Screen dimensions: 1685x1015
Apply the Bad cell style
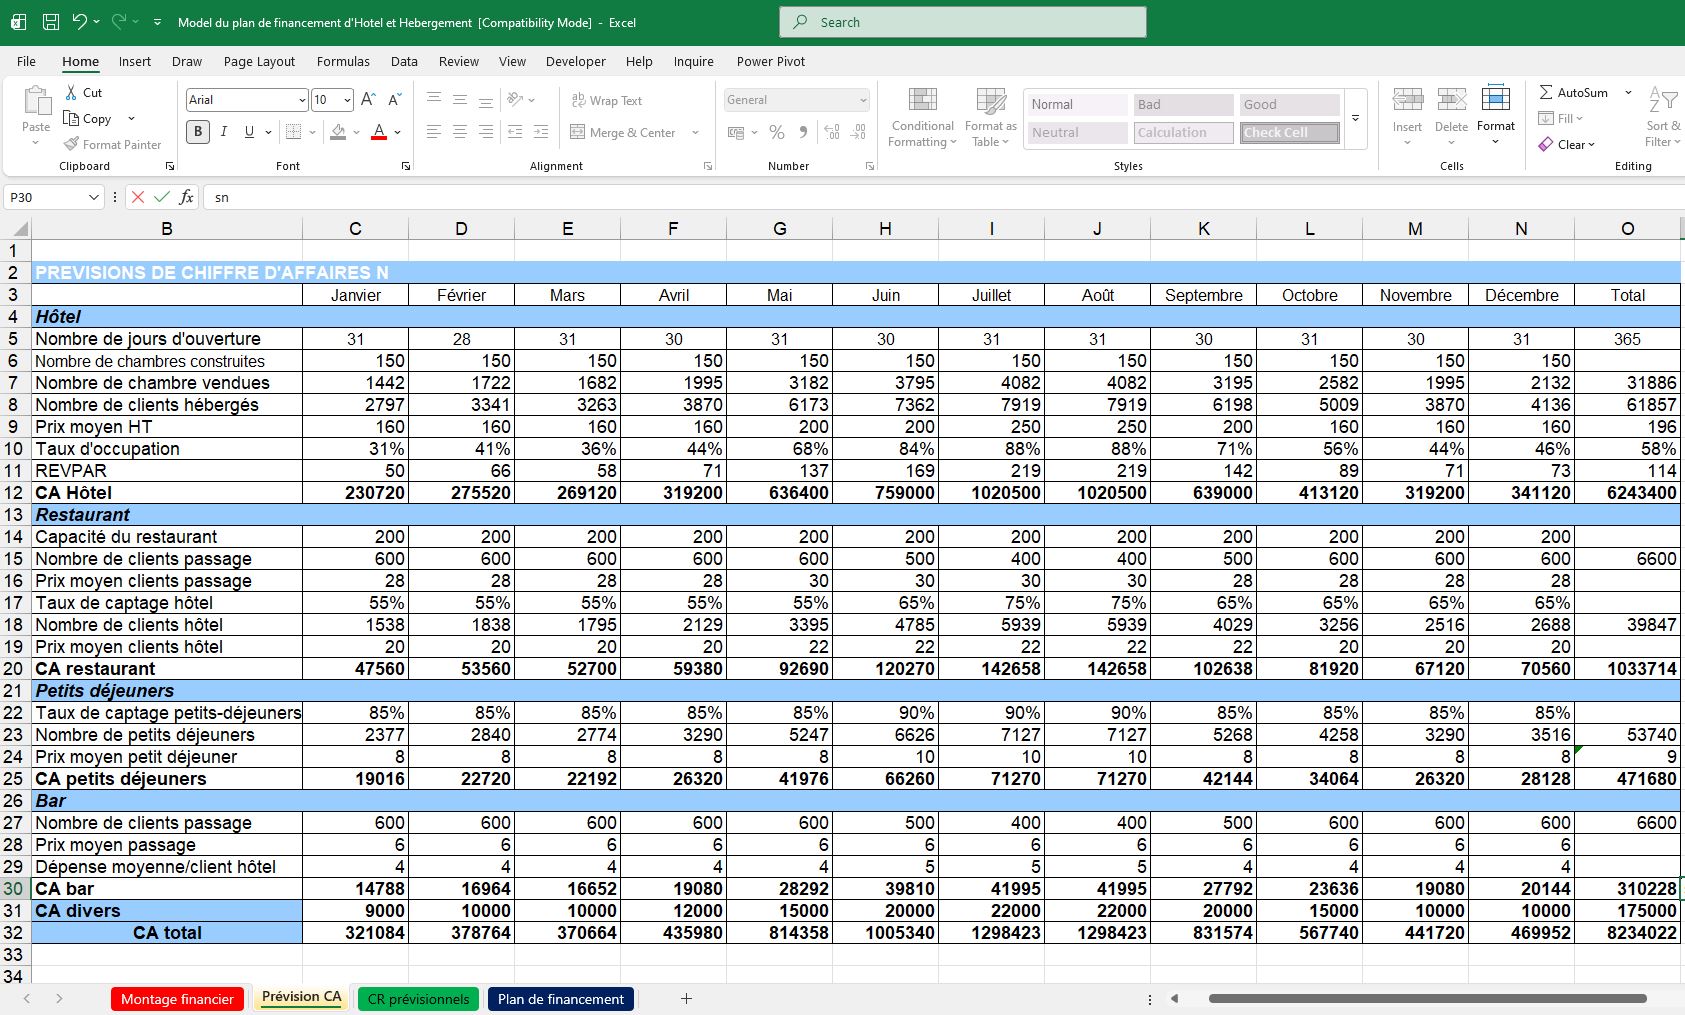[x=1183, y=104]
